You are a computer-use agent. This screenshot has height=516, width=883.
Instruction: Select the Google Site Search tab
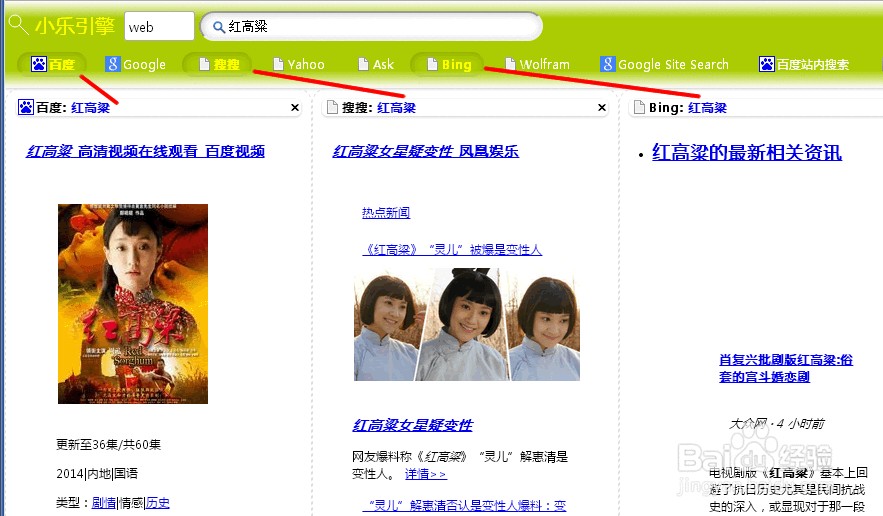point(665,64)
